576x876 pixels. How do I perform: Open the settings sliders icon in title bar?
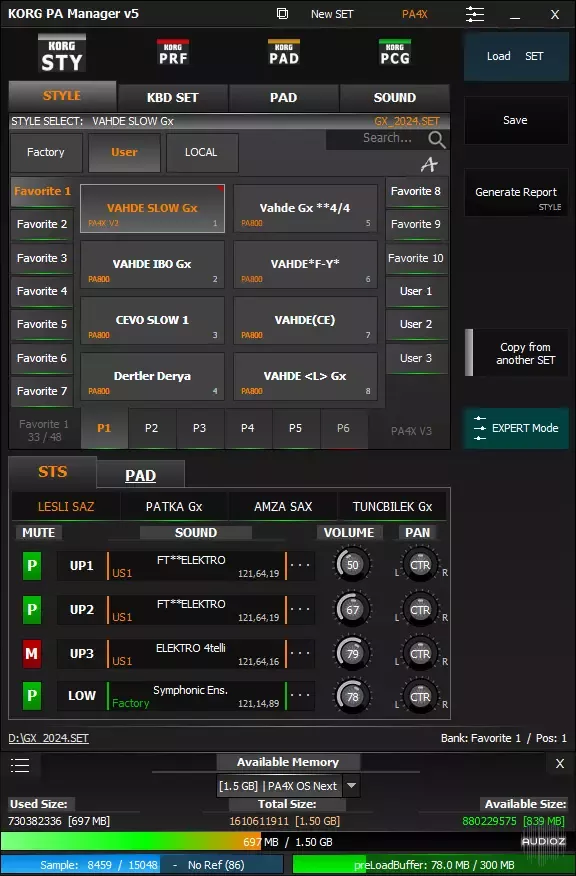coord(475,14)
